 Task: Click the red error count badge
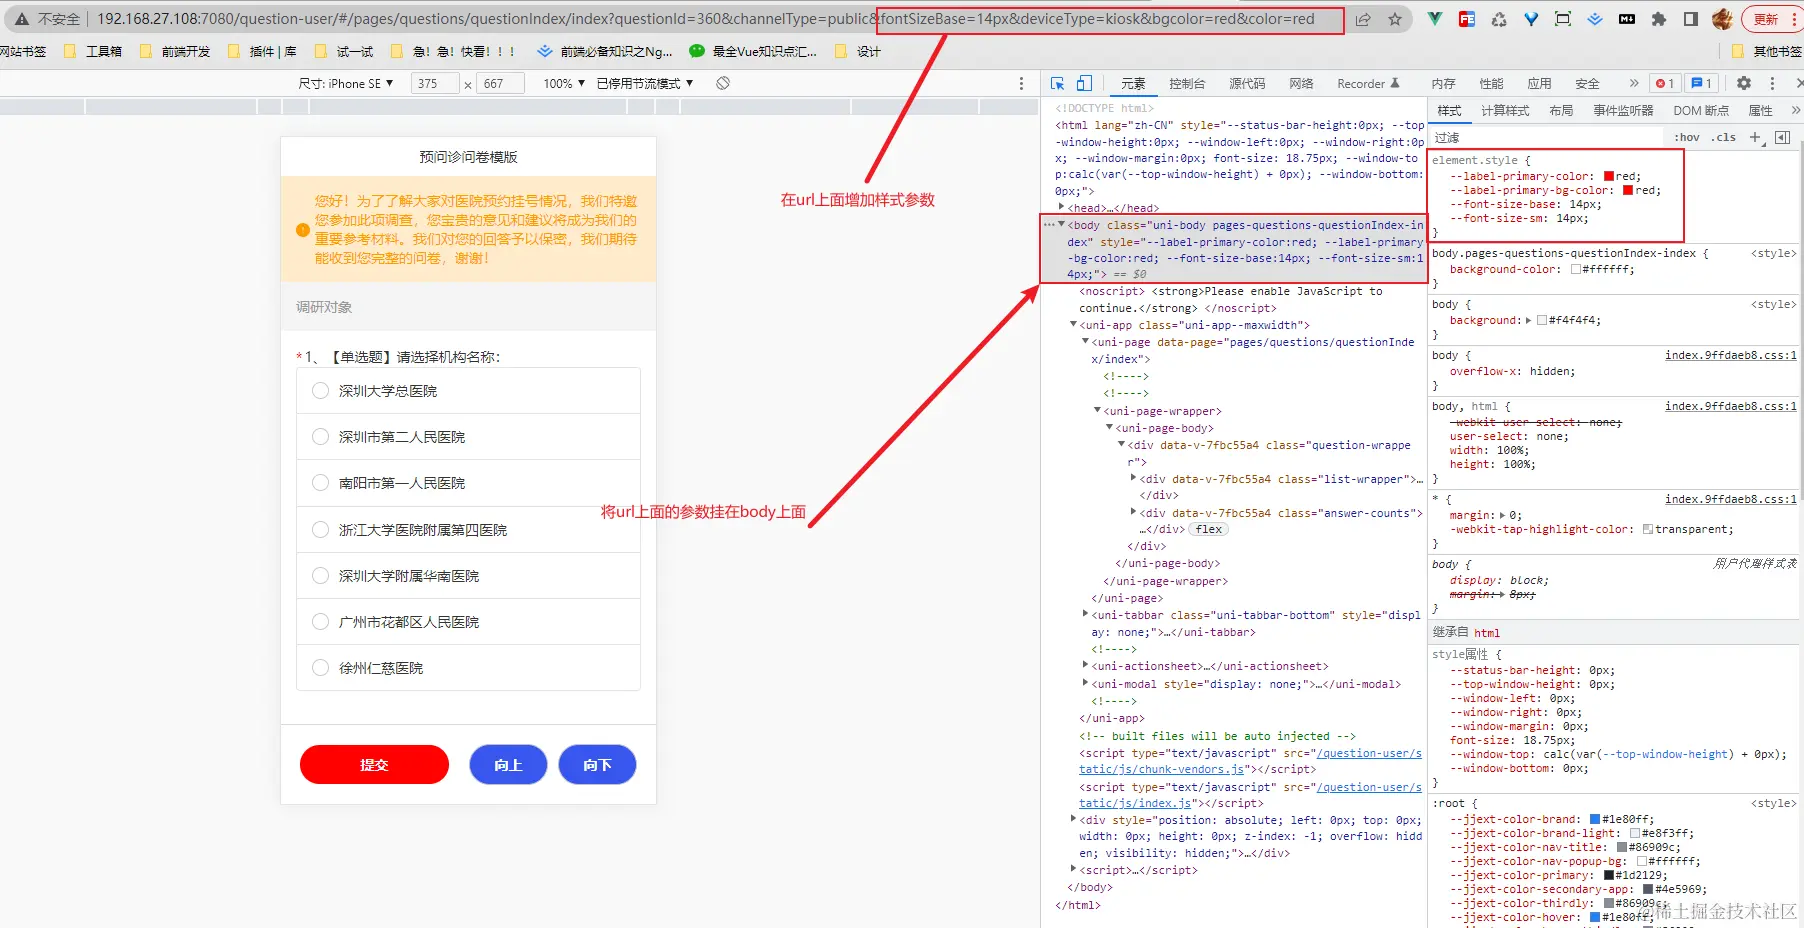1665,83
